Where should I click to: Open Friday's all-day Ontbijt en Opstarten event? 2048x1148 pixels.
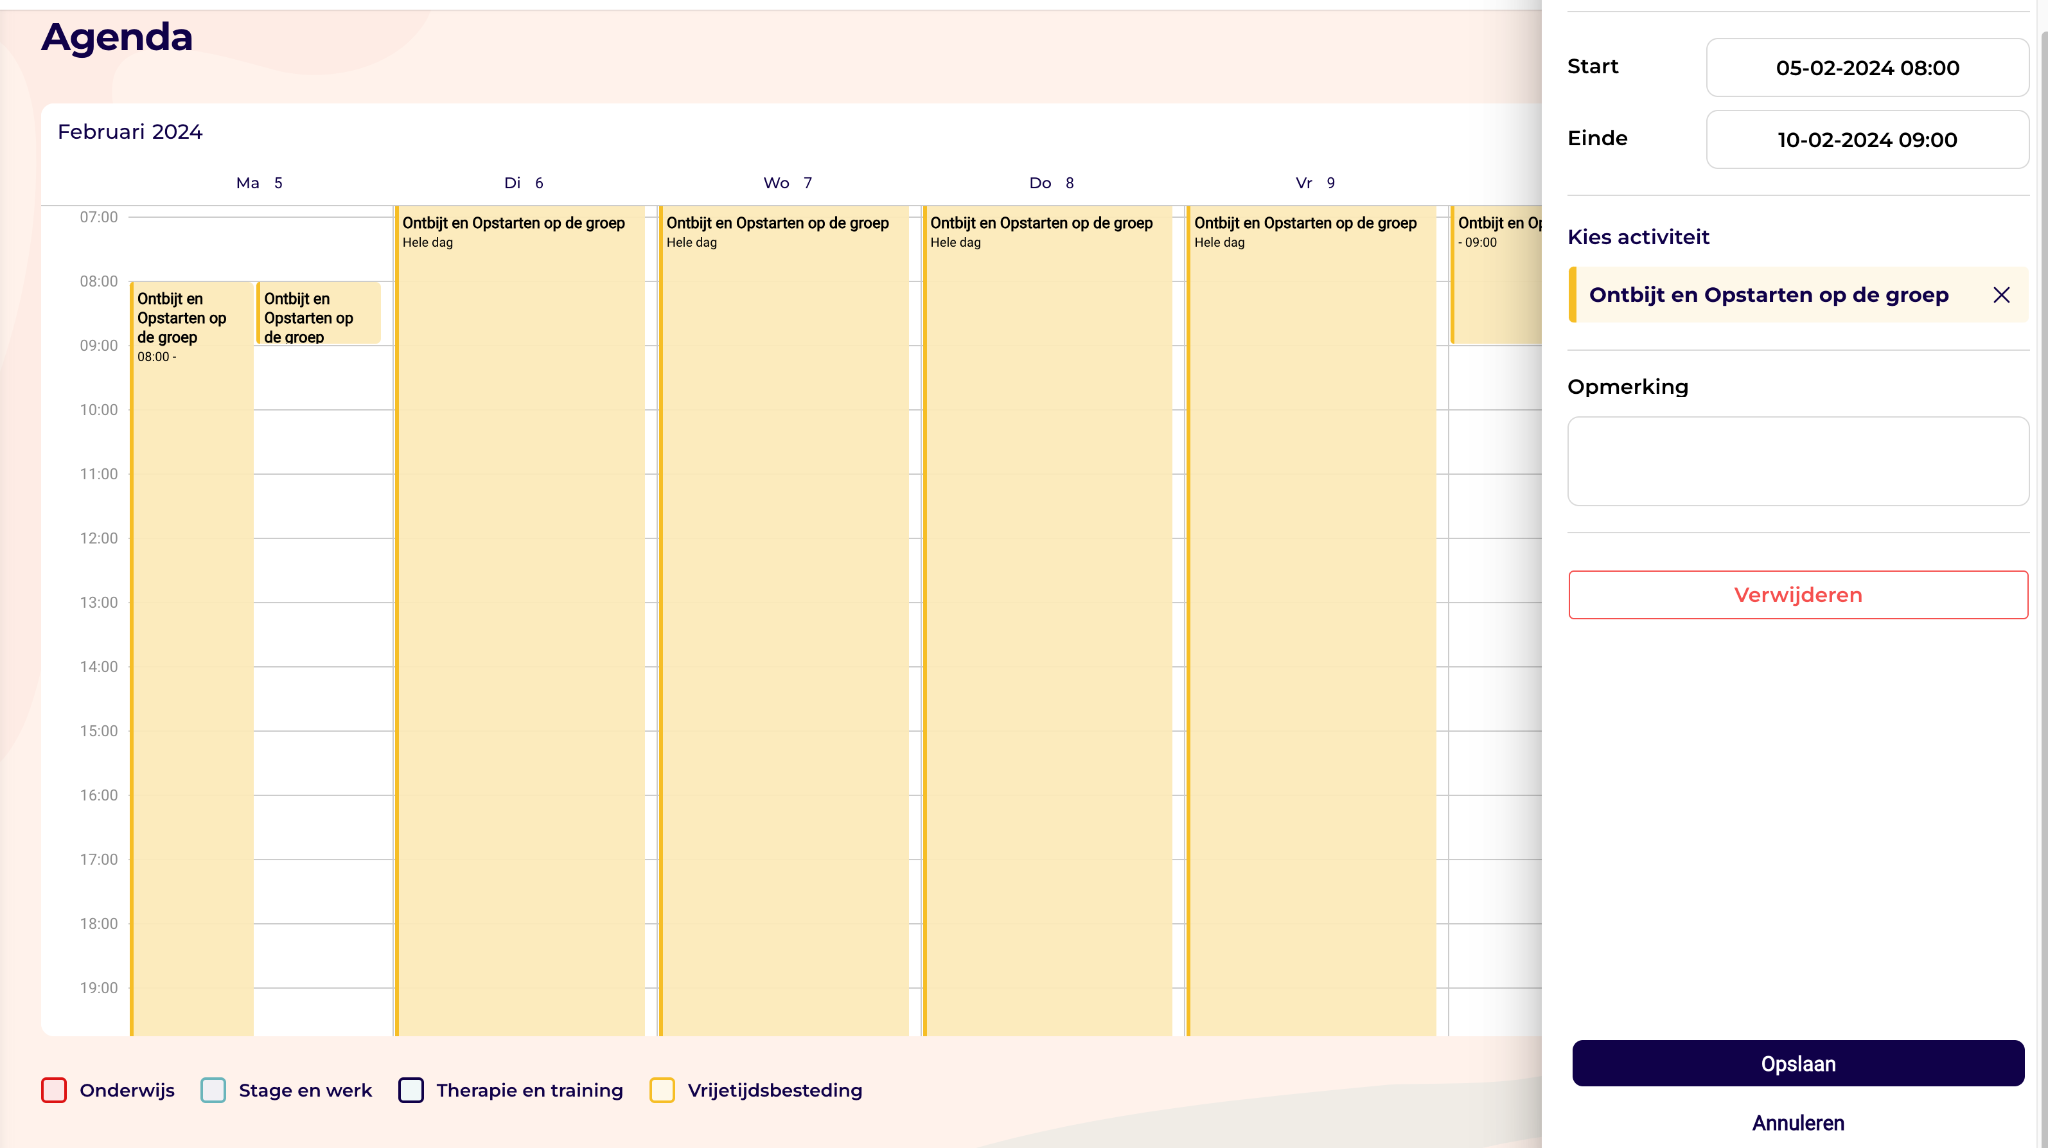pyautogui.click(x=1312, y=620)
